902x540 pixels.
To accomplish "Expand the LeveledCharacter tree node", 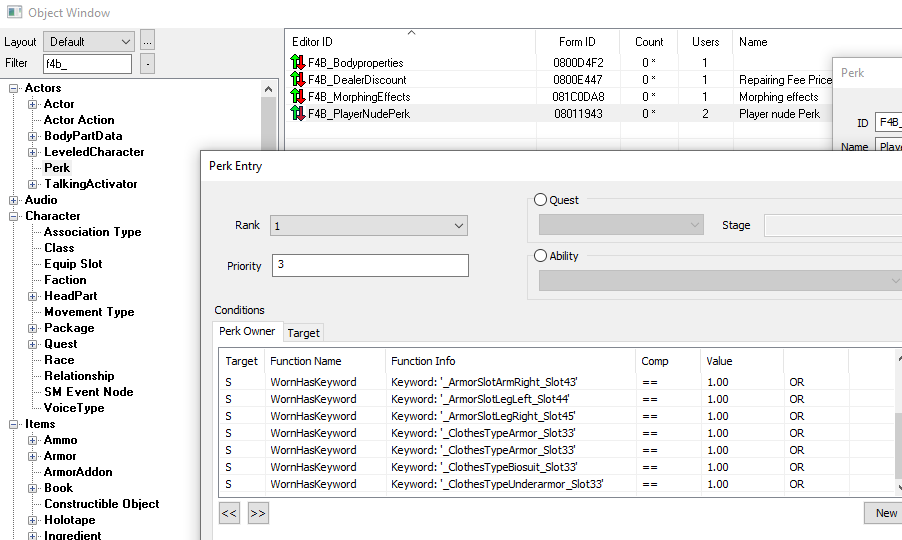I will [33, 152].
